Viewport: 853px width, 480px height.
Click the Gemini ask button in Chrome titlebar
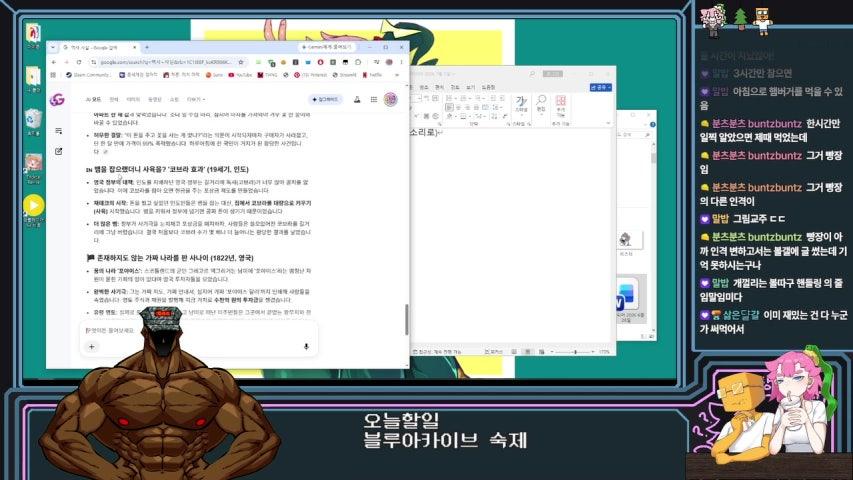(x=326, y=47)
